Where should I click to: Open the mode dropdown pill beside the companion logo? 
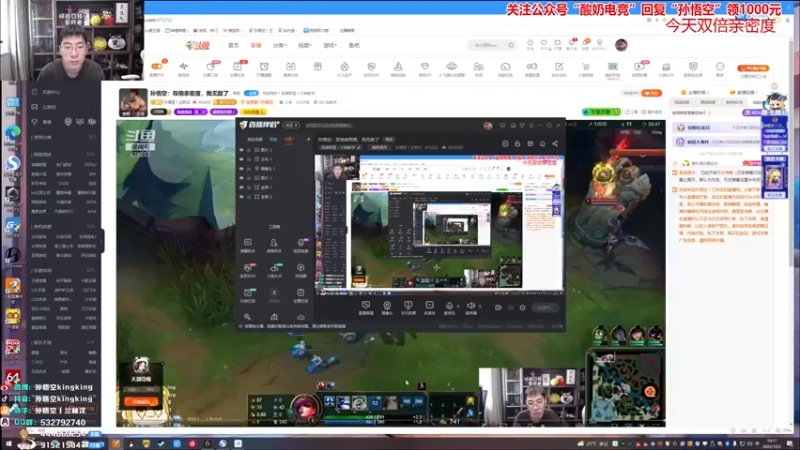click(291, 125)
